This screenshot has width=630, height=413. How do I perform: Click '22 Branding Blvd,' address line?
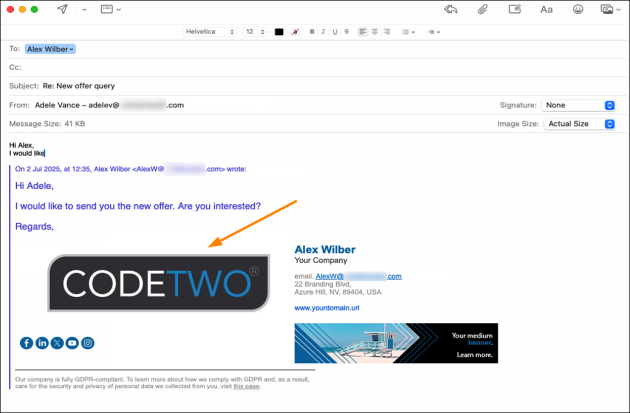pyautogui.click(x=323, y=284)
